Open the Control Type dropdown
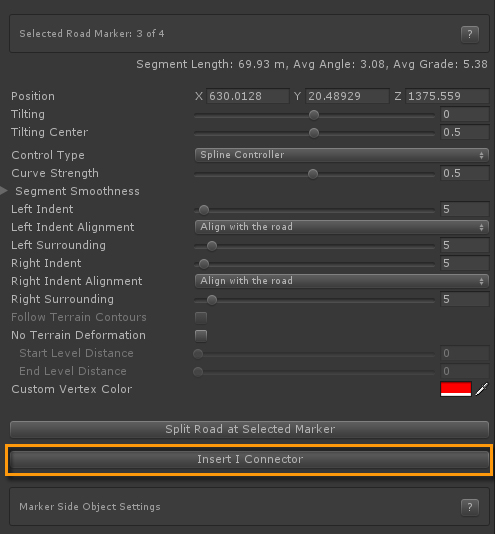The image size is (495, 534). (342, 155)
